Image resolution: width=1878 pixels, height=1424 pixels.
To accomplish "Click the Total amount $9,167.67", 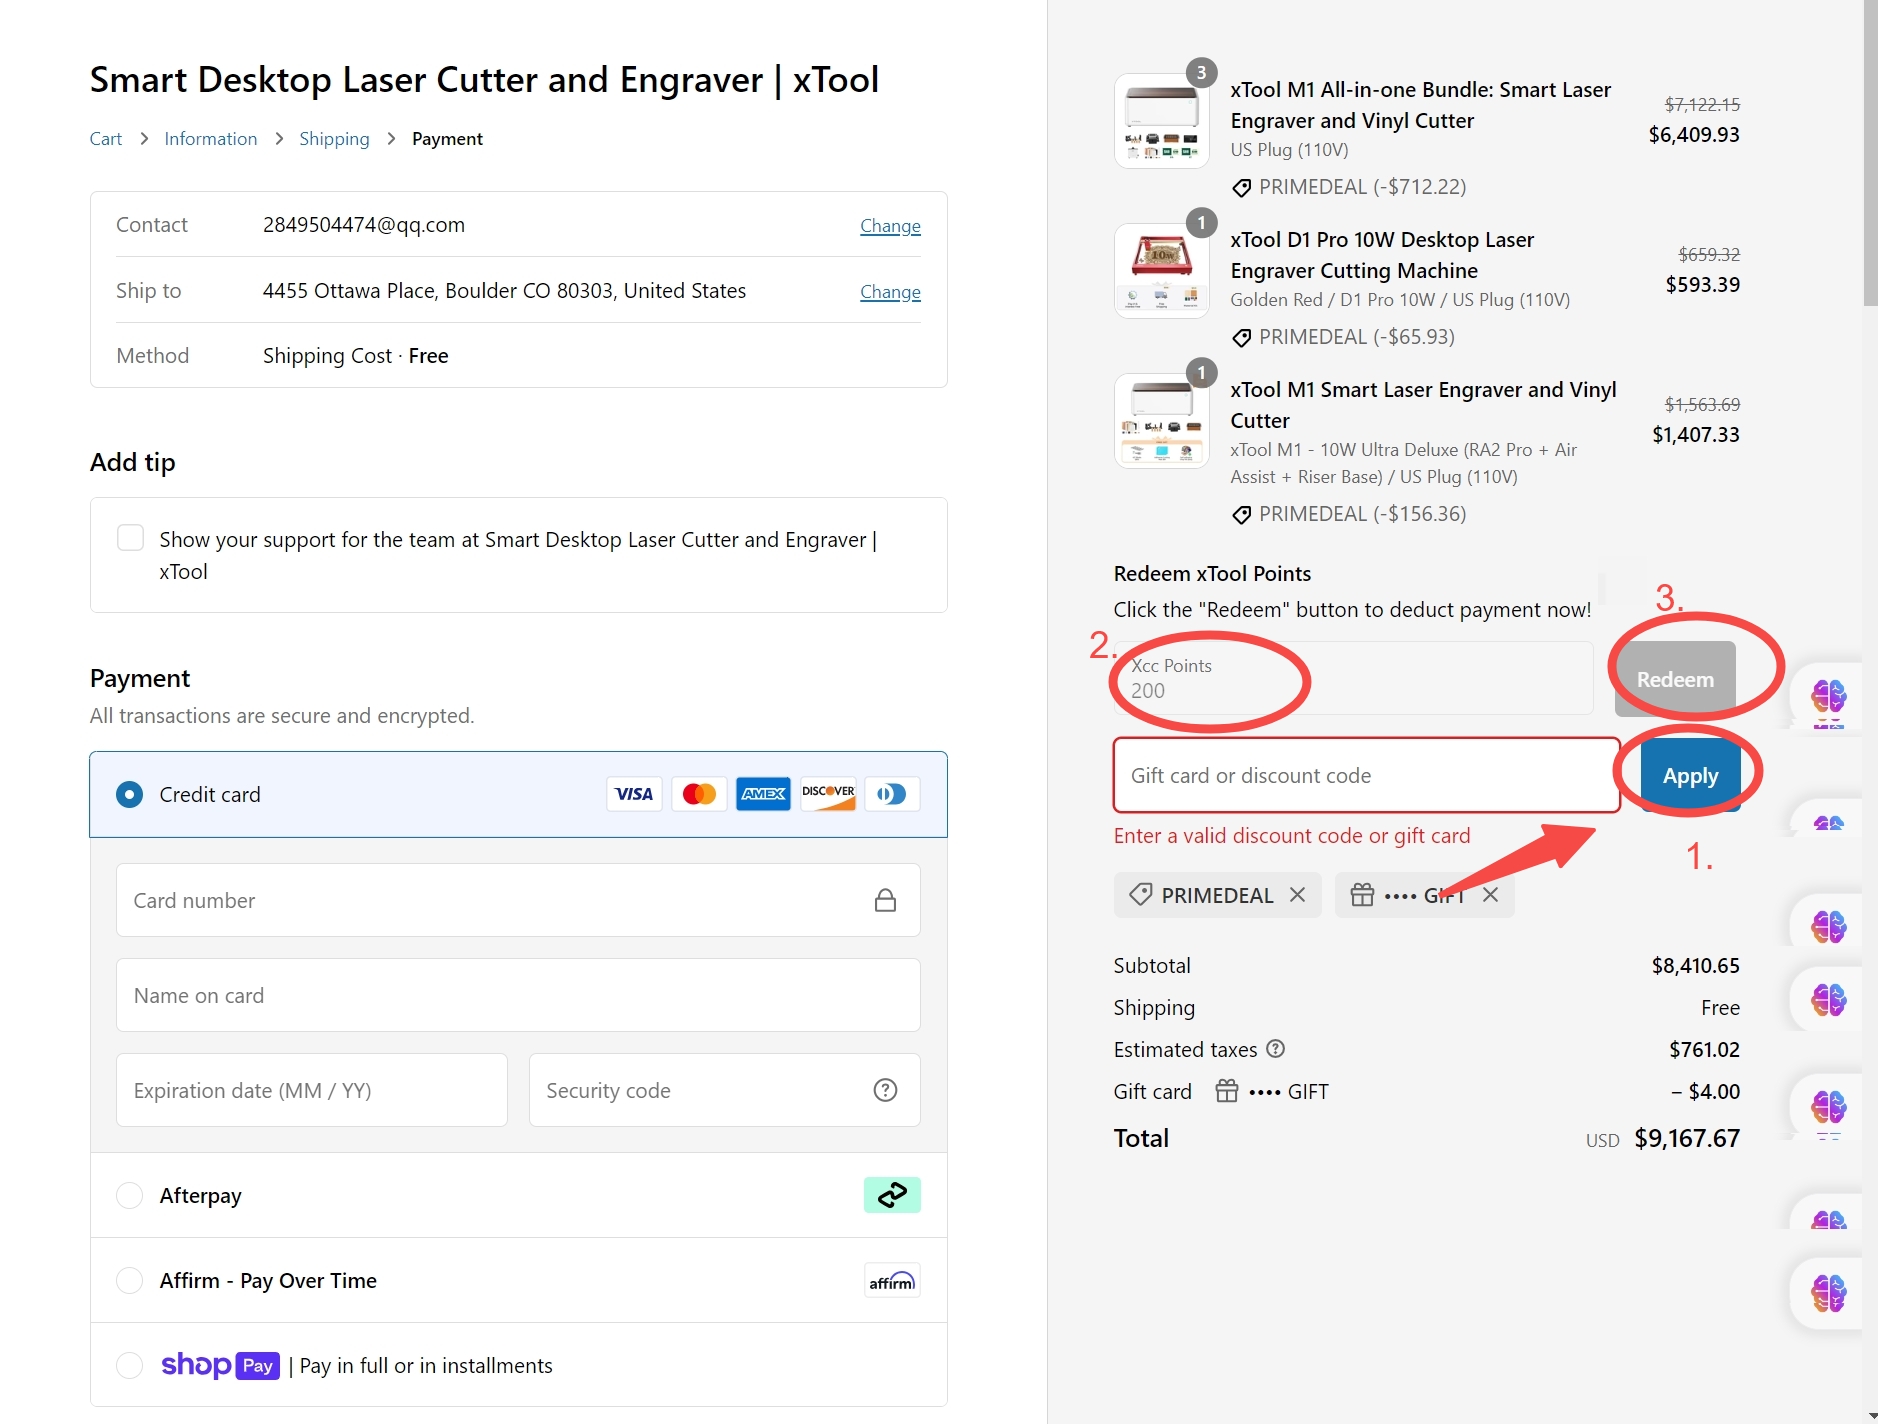I will tap(1687, 1138).
